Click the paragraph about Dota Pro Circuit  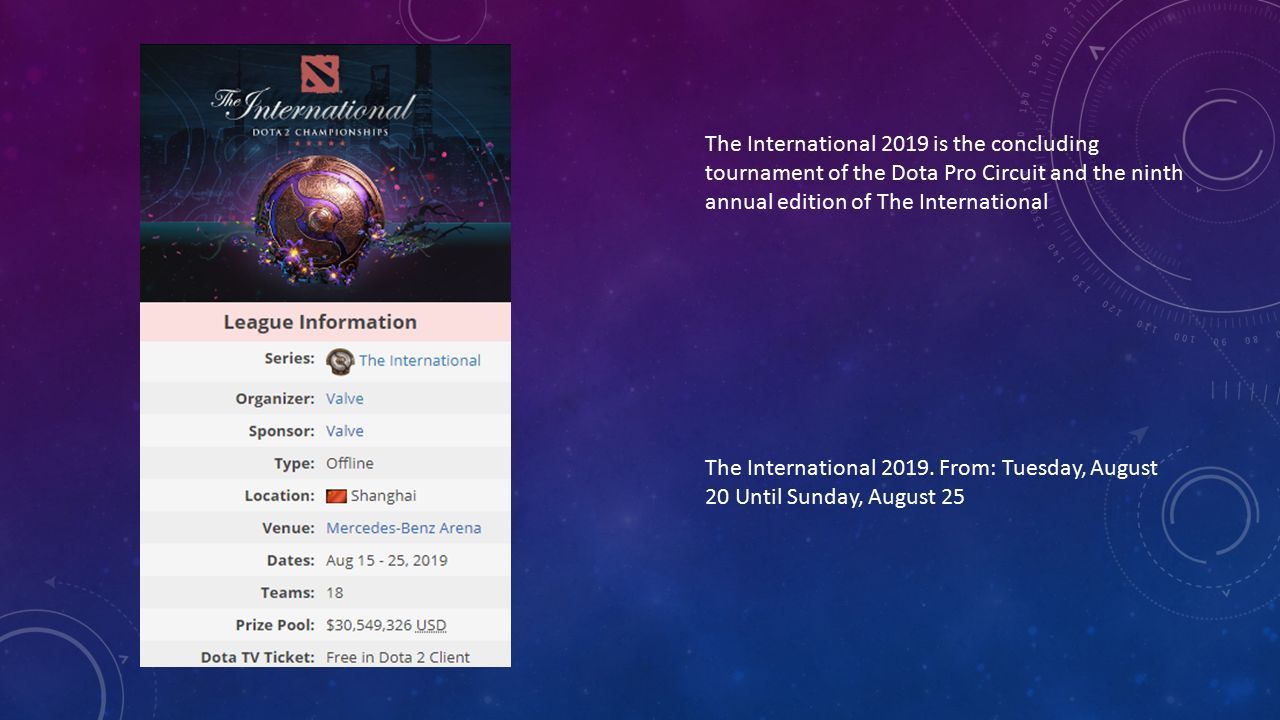pos(944,172)
